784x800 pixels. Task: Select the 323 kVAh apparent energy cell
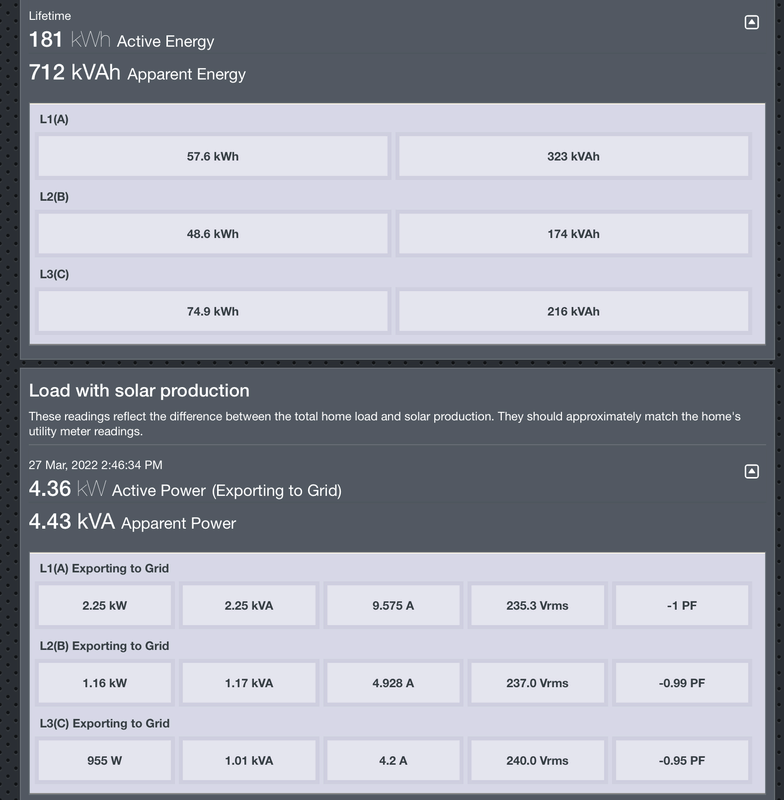(x=573, y=156)
